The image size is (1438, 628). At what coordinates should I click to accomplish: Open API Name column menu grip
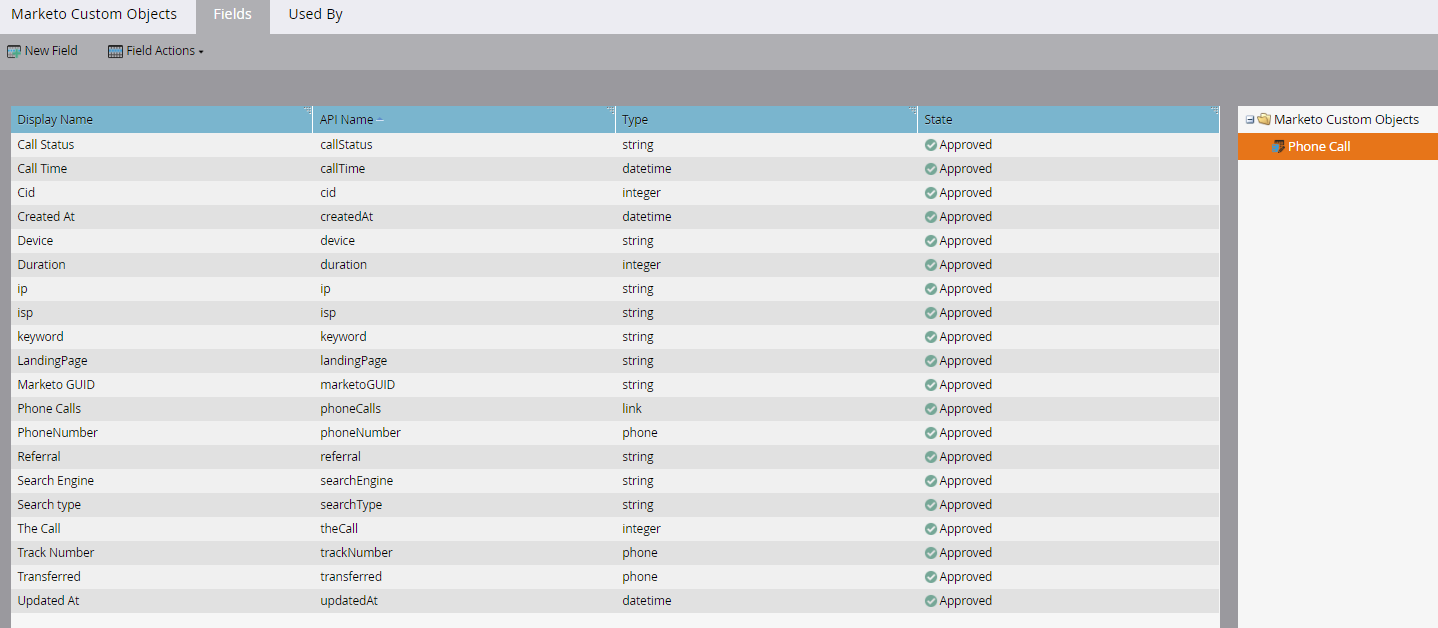point(610,110)
